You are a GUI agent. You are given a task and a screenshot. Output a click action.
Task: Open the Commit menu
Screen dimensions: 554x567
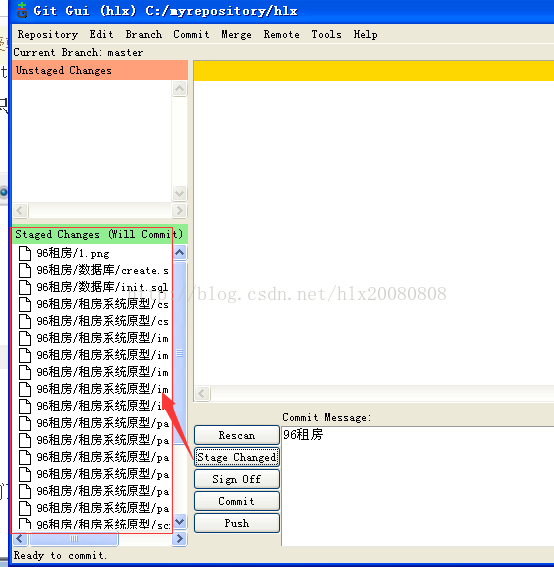tap(191, 34)
